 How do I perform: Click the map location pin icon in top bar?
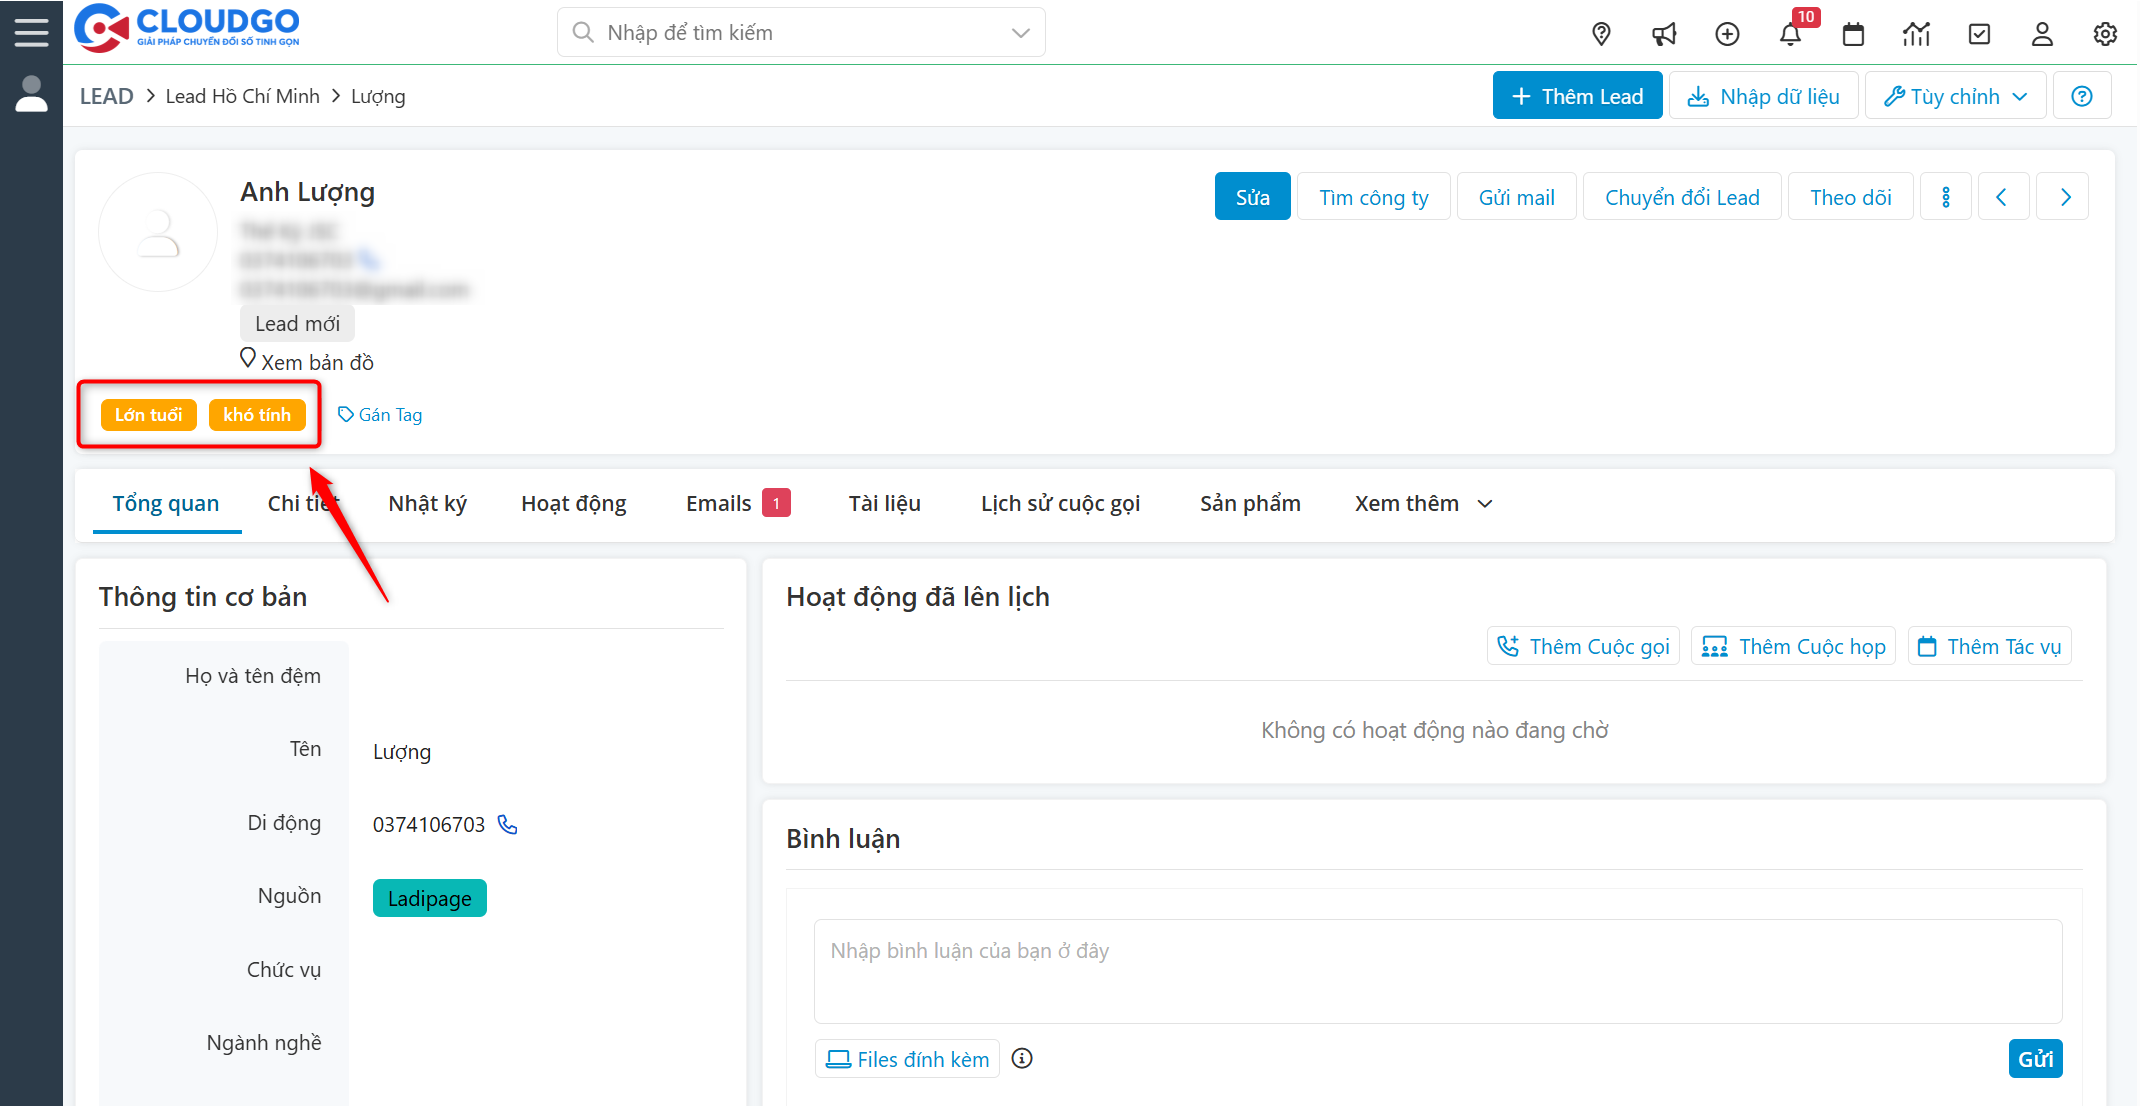[x=1601, y=34]
